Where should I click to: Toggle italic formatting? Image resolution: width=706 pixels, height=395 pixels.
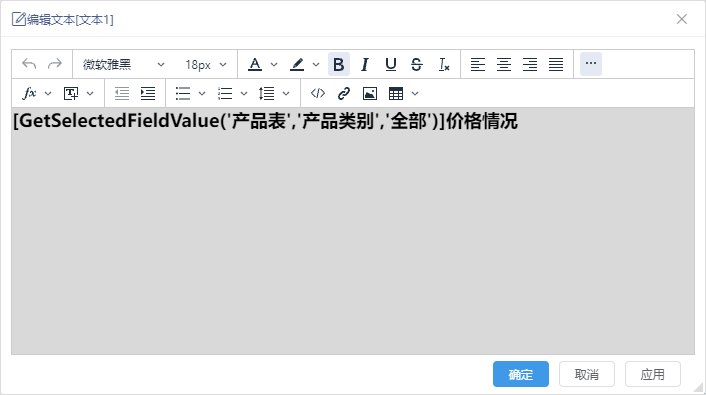pyautogui.click(x=365, y=64)
